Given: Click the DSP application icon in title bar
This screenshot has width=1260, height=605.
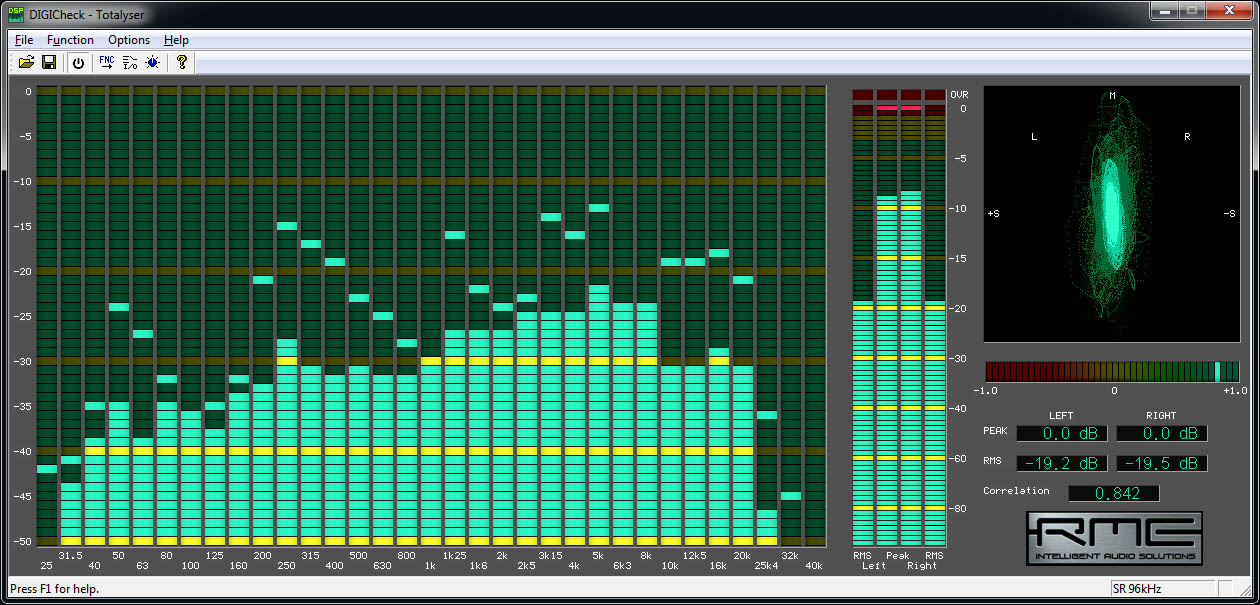Looking at the screenshot, I should coord(17,13).
